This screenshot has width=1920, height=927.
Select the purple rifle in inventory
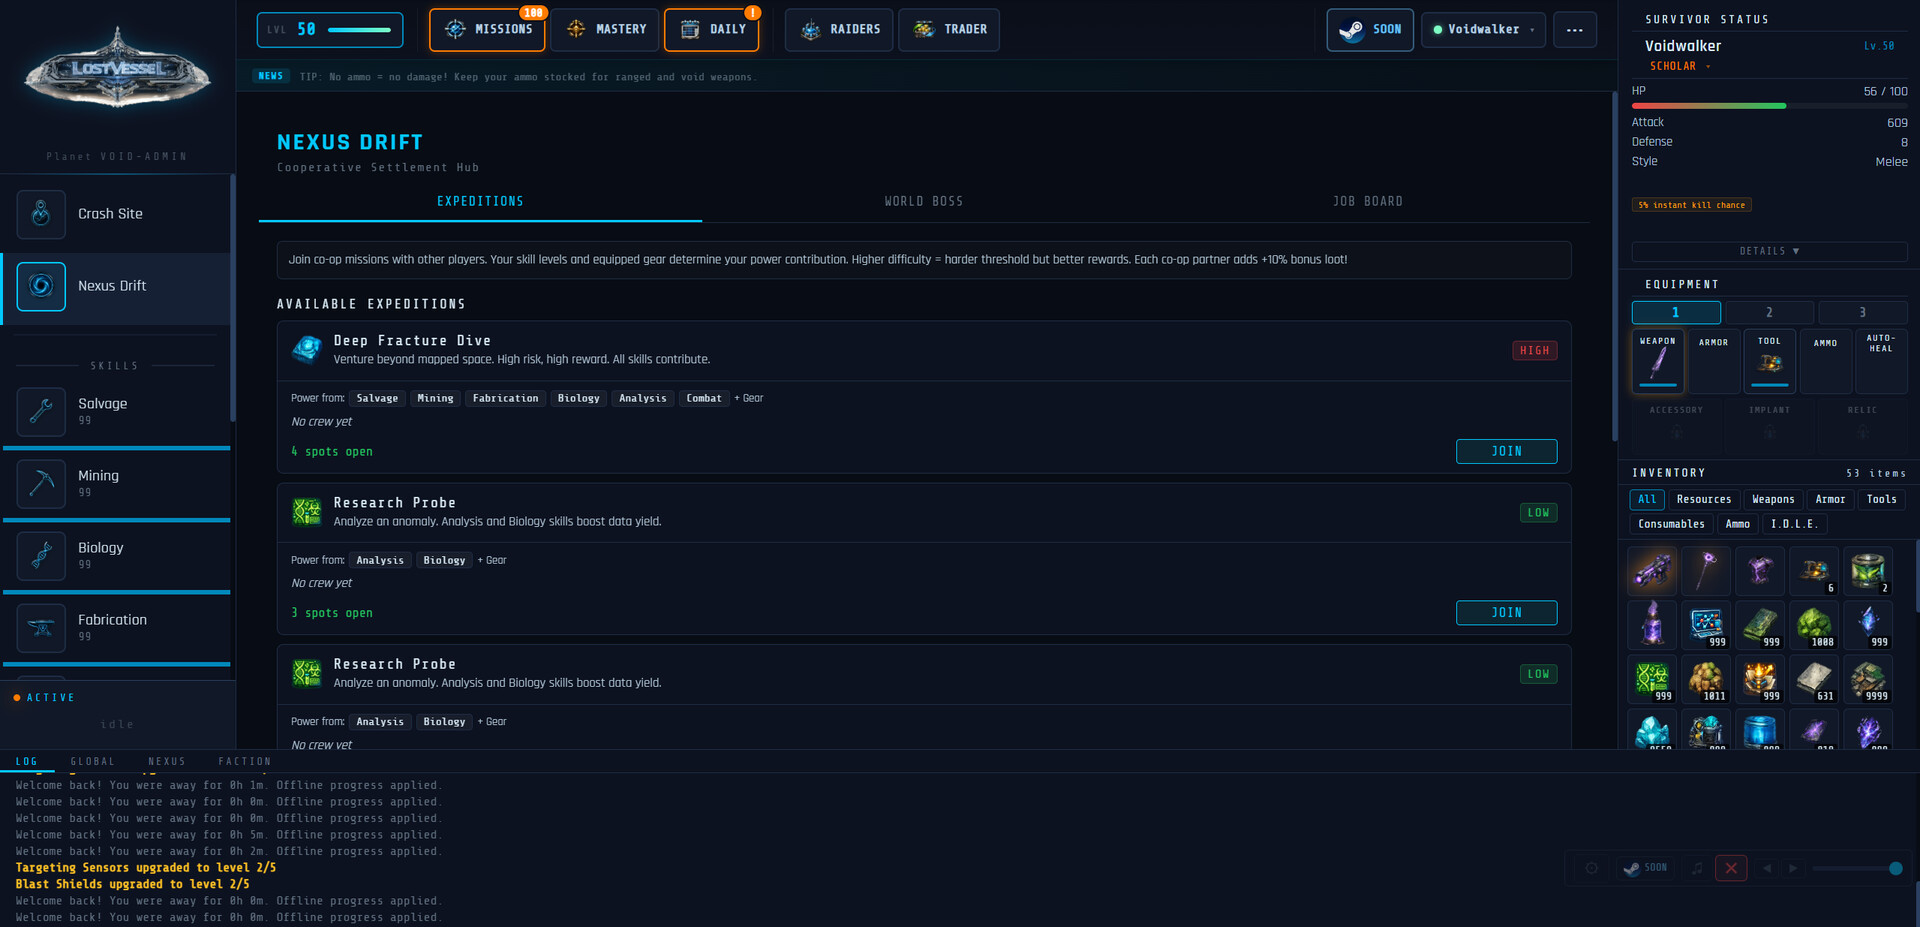1652,571
